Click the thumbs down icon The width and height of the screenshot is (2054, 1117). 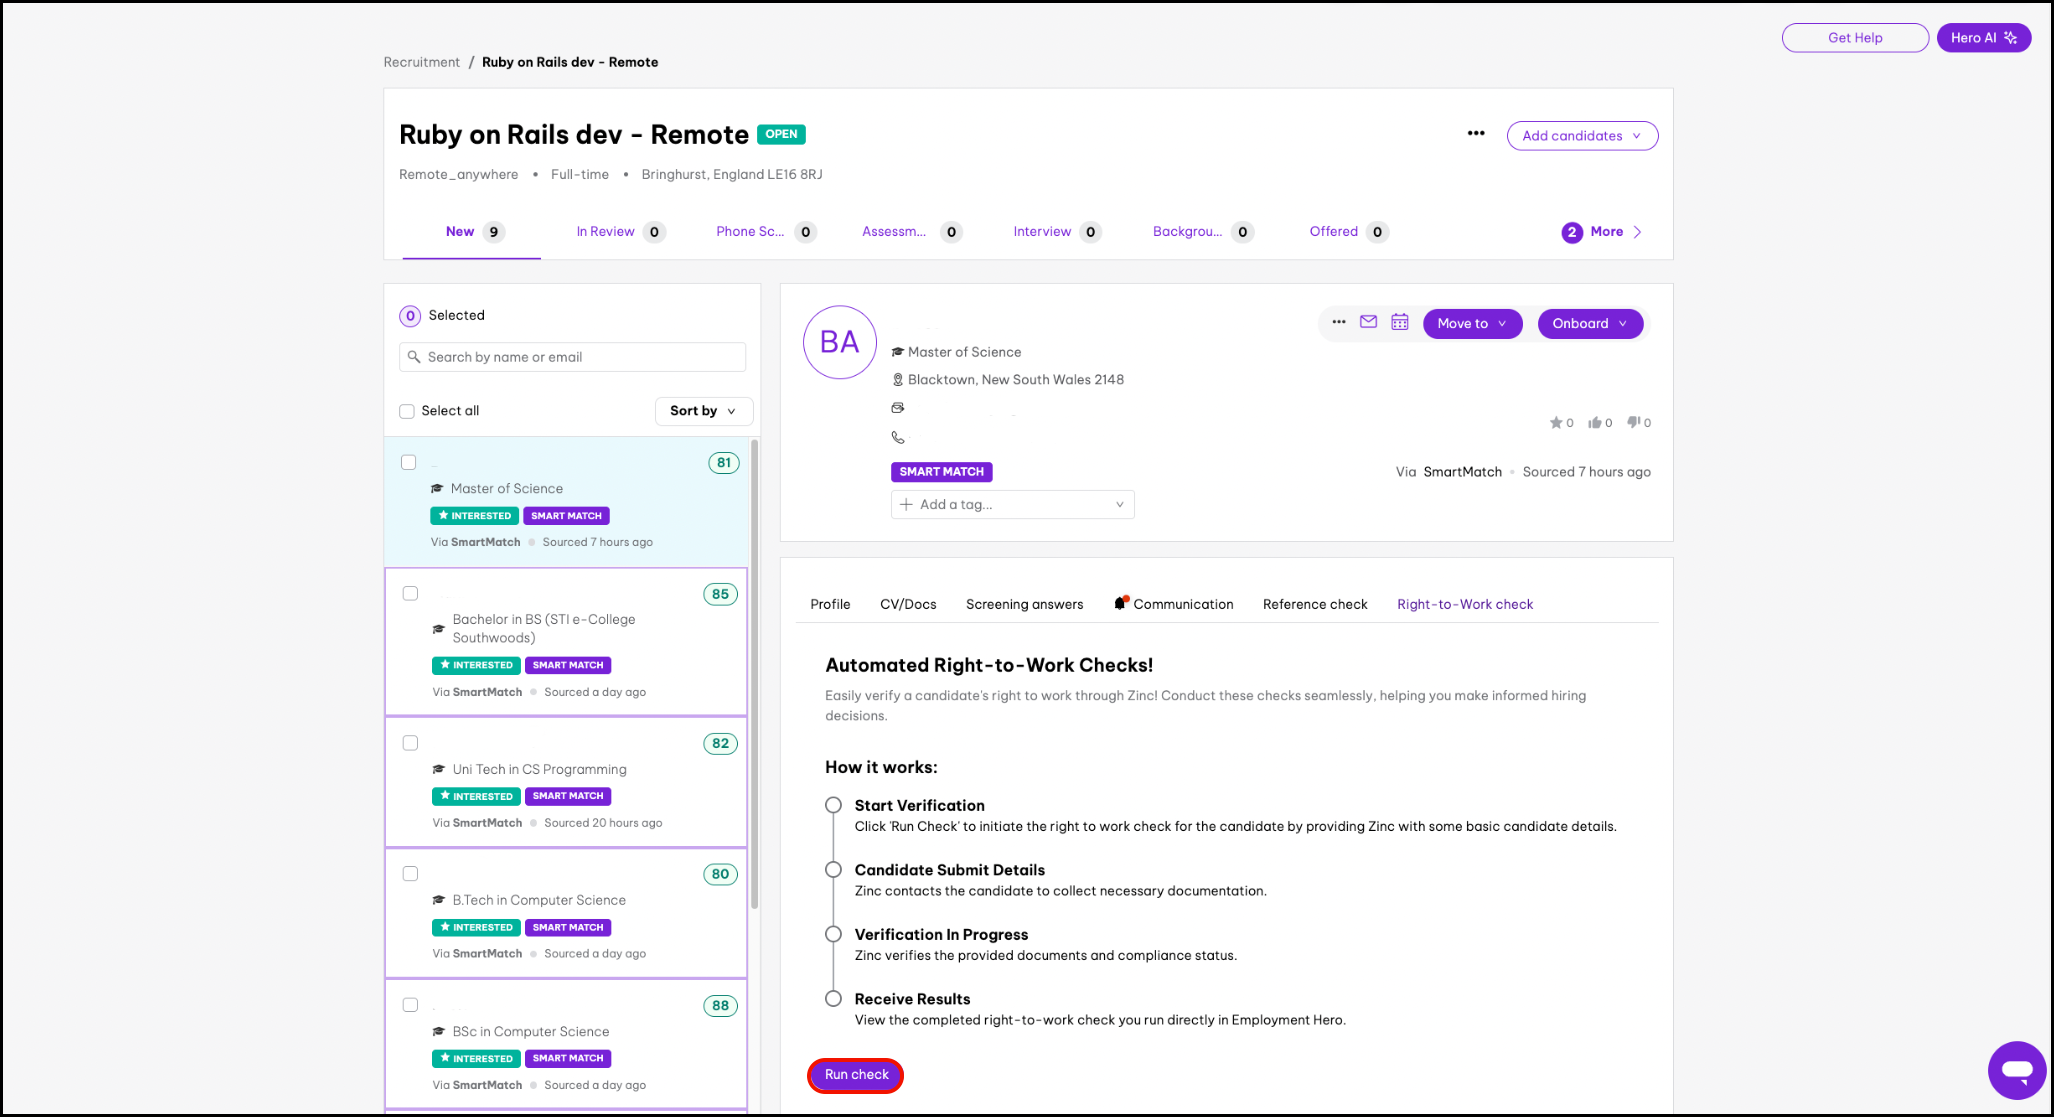point(1633,423)
